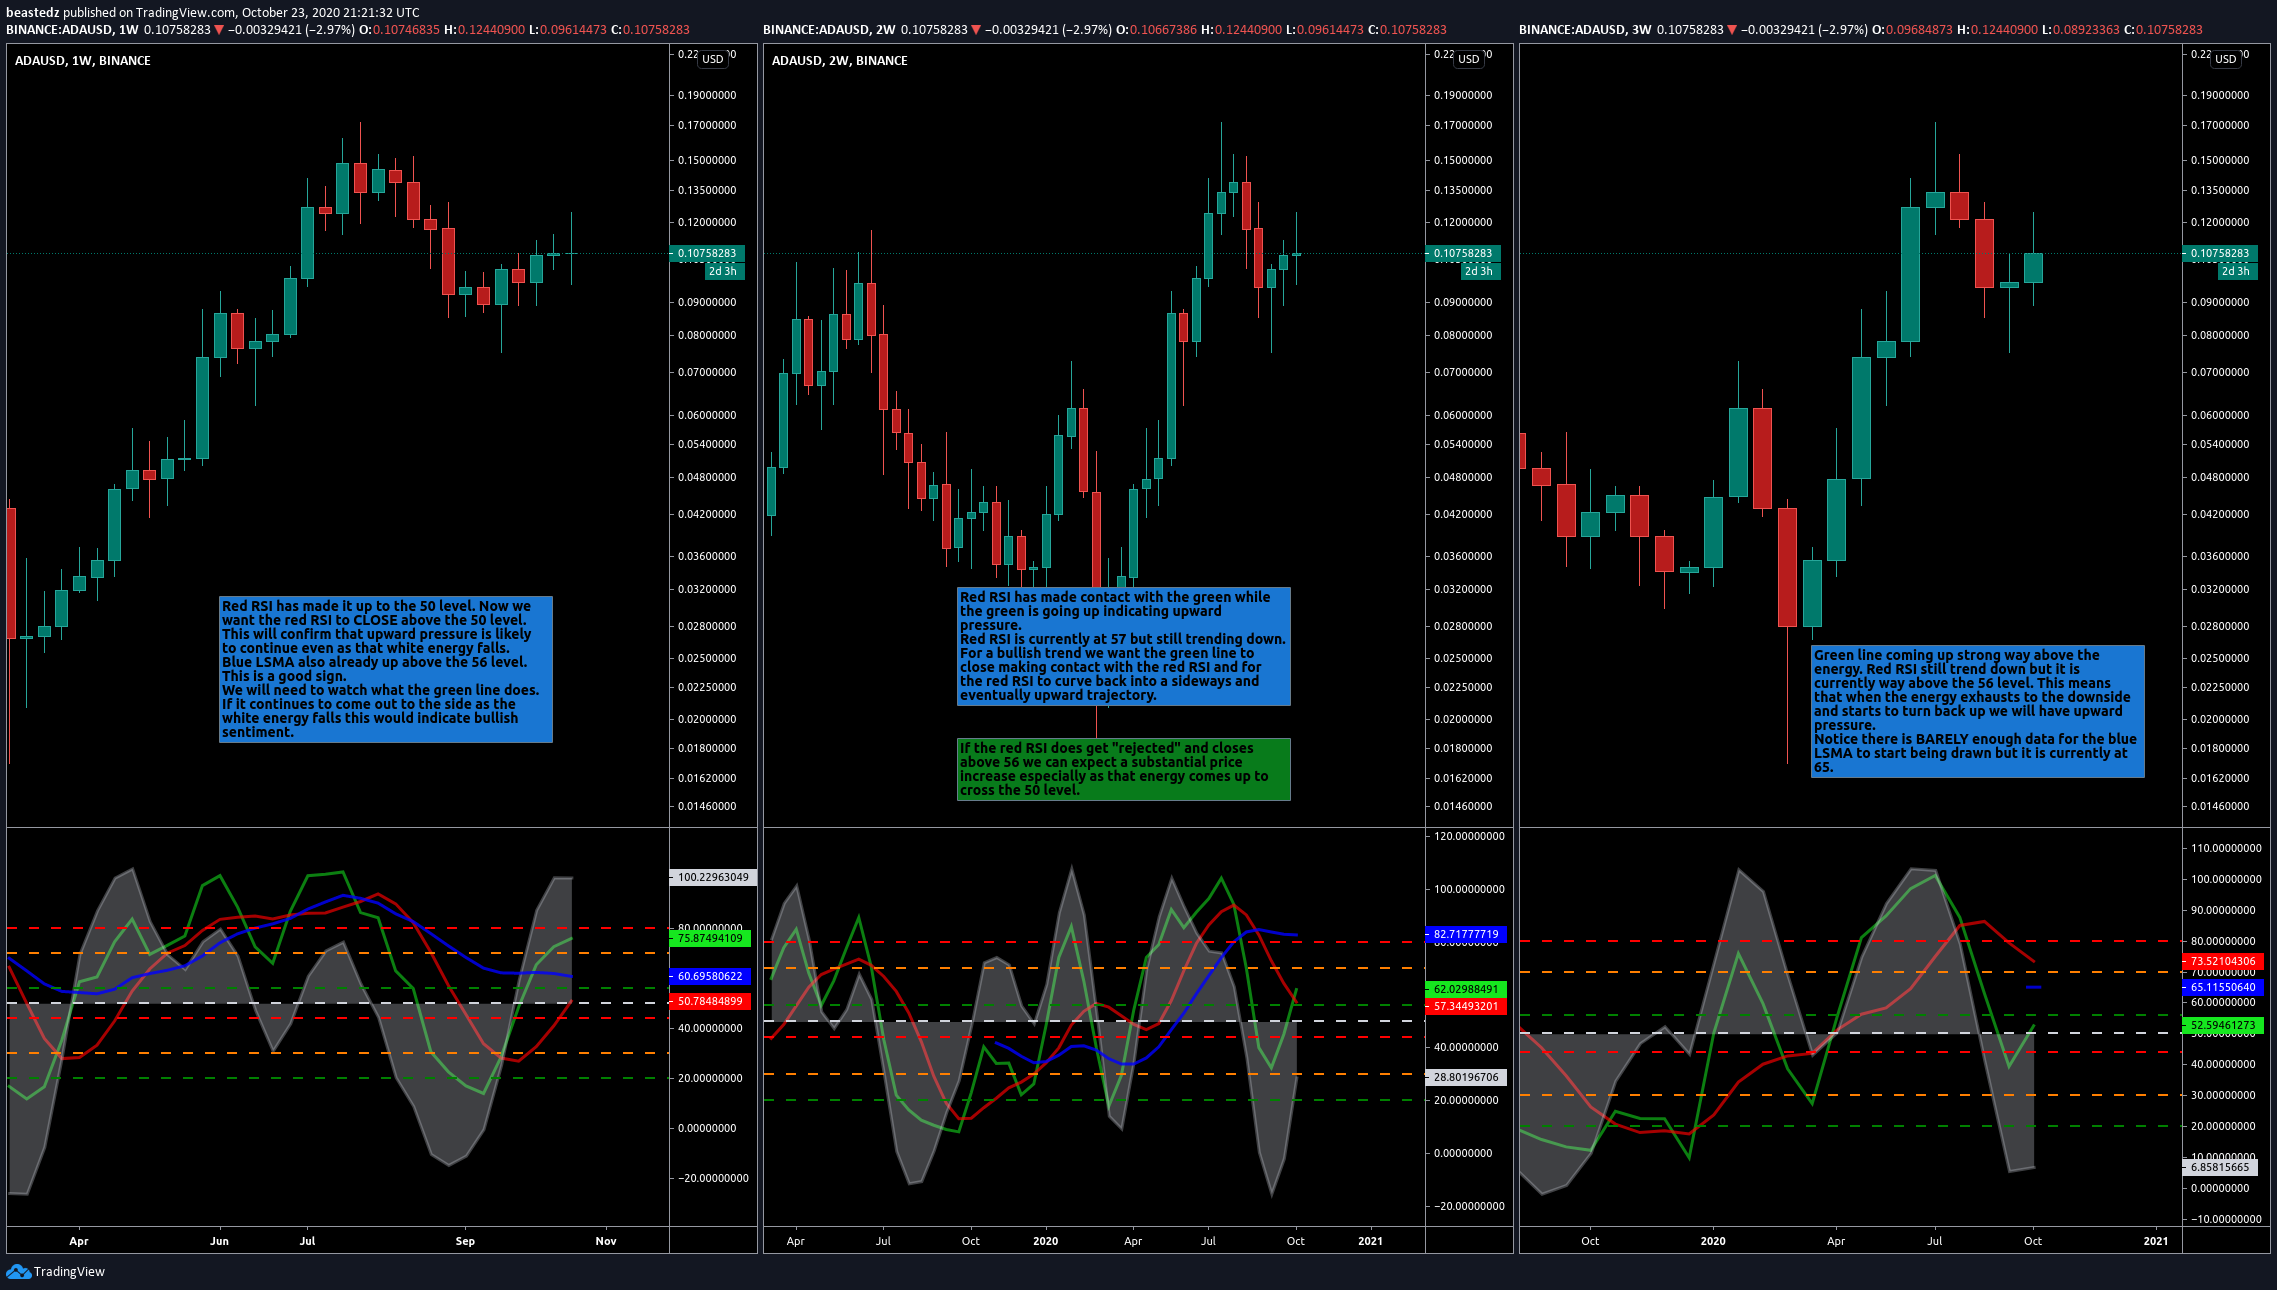Open USD currency selector on 2W chart

1469,59
